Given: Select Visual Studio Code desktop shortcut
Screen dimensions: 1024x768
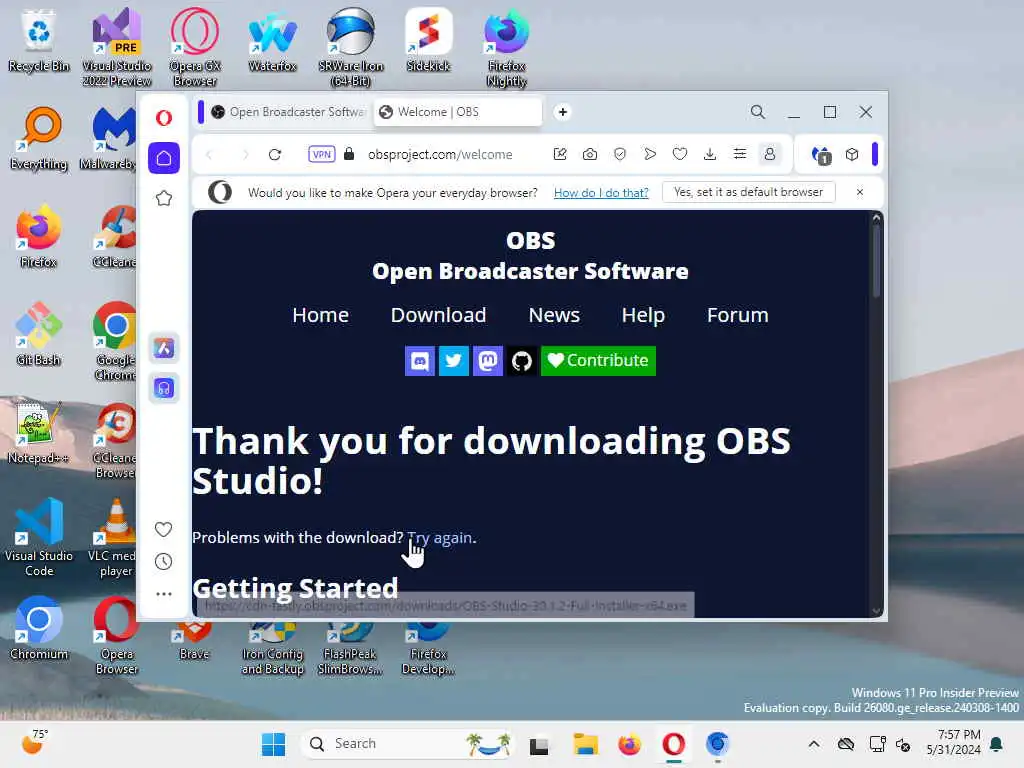Looking at the screenshot, I should point(39,537).
